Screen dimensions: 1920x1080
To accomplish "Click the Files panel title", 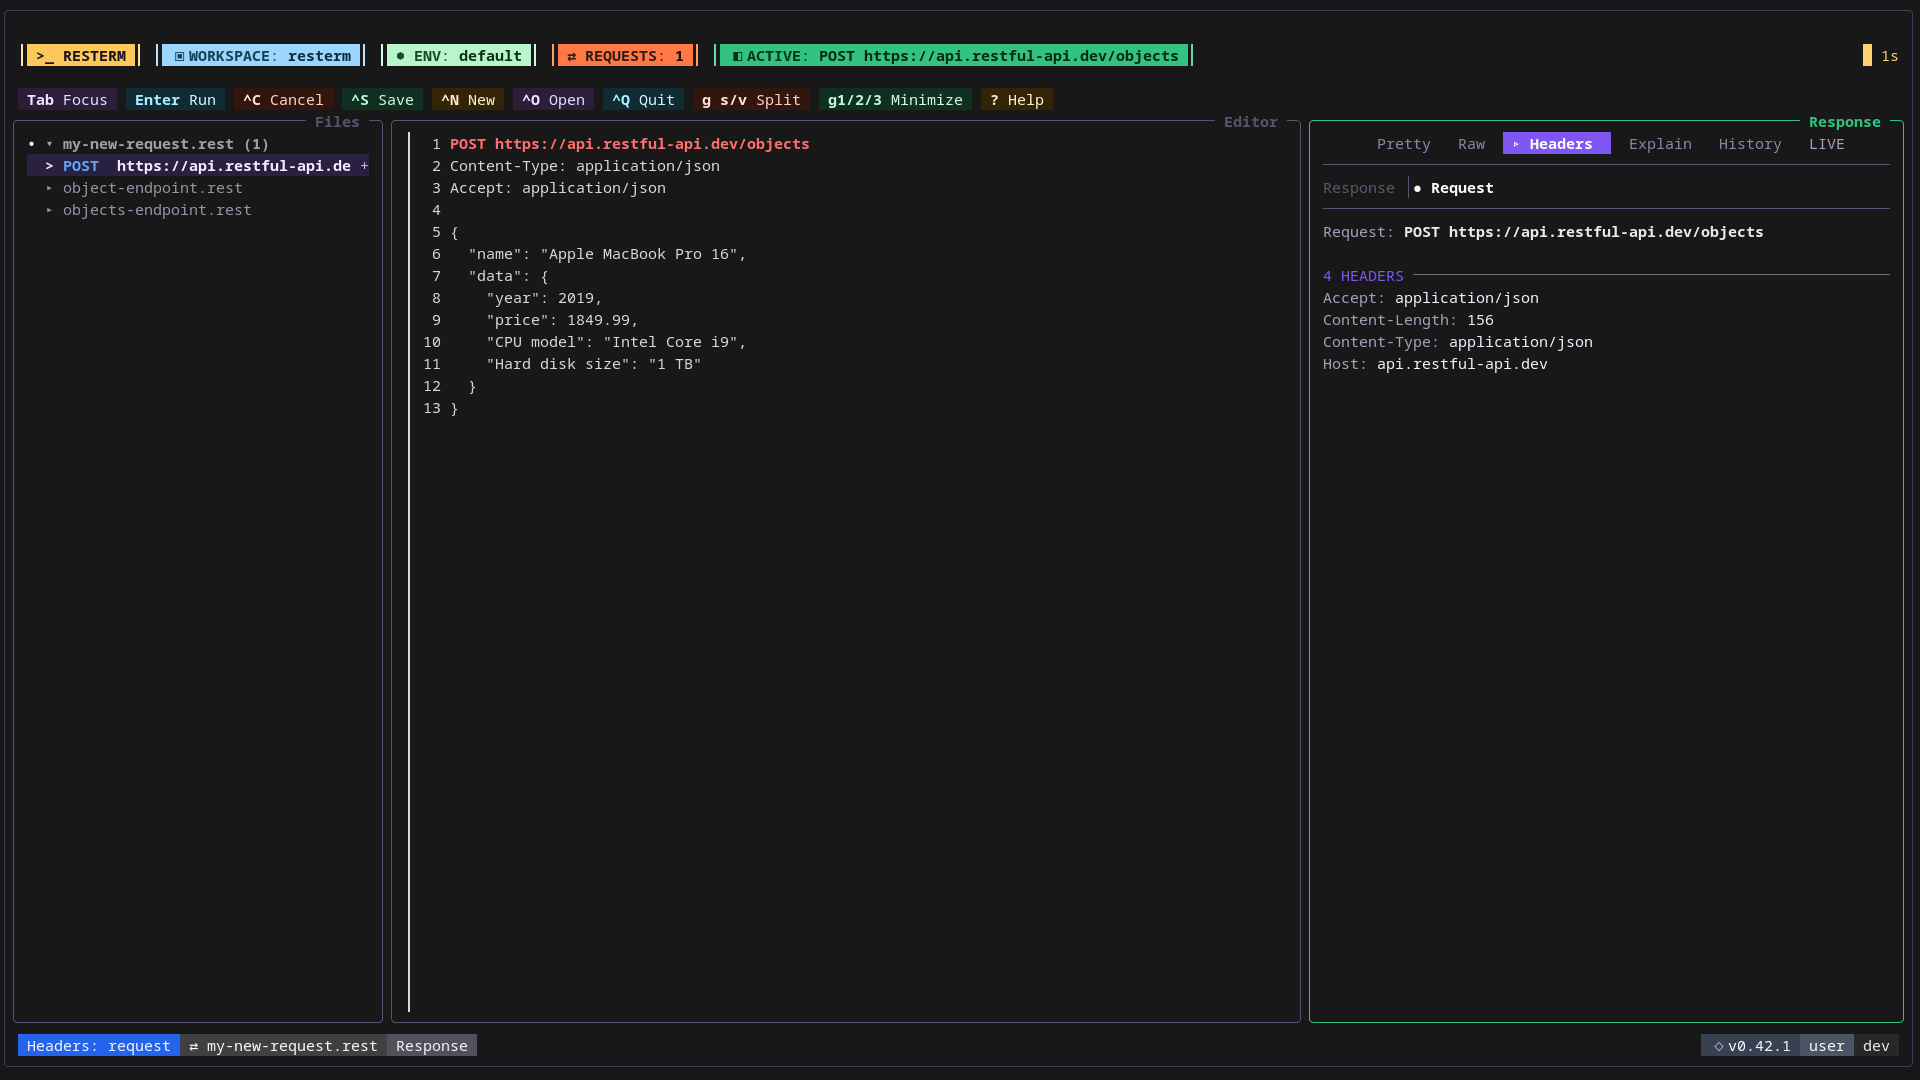I will [337, 122].
